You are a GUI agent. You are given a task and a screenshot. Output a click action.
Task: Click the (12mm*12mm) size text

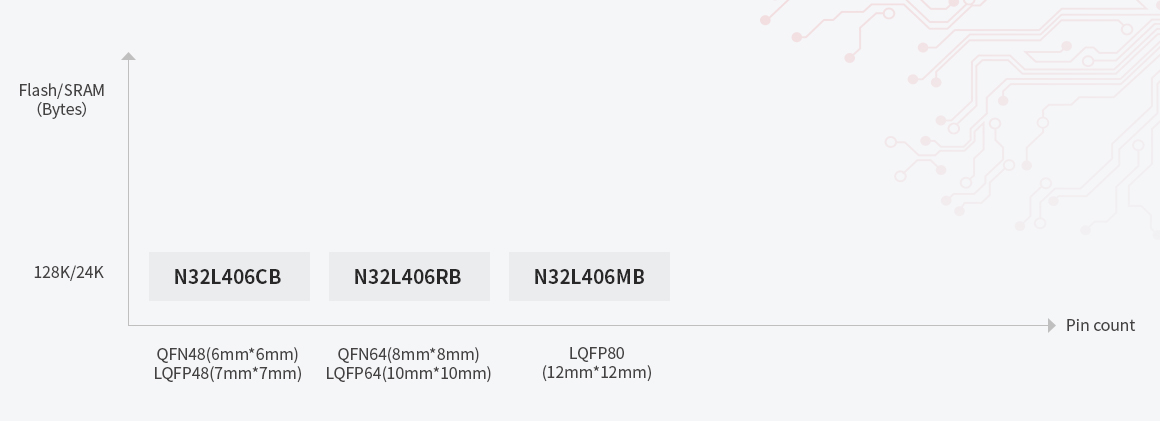(596, 372)
